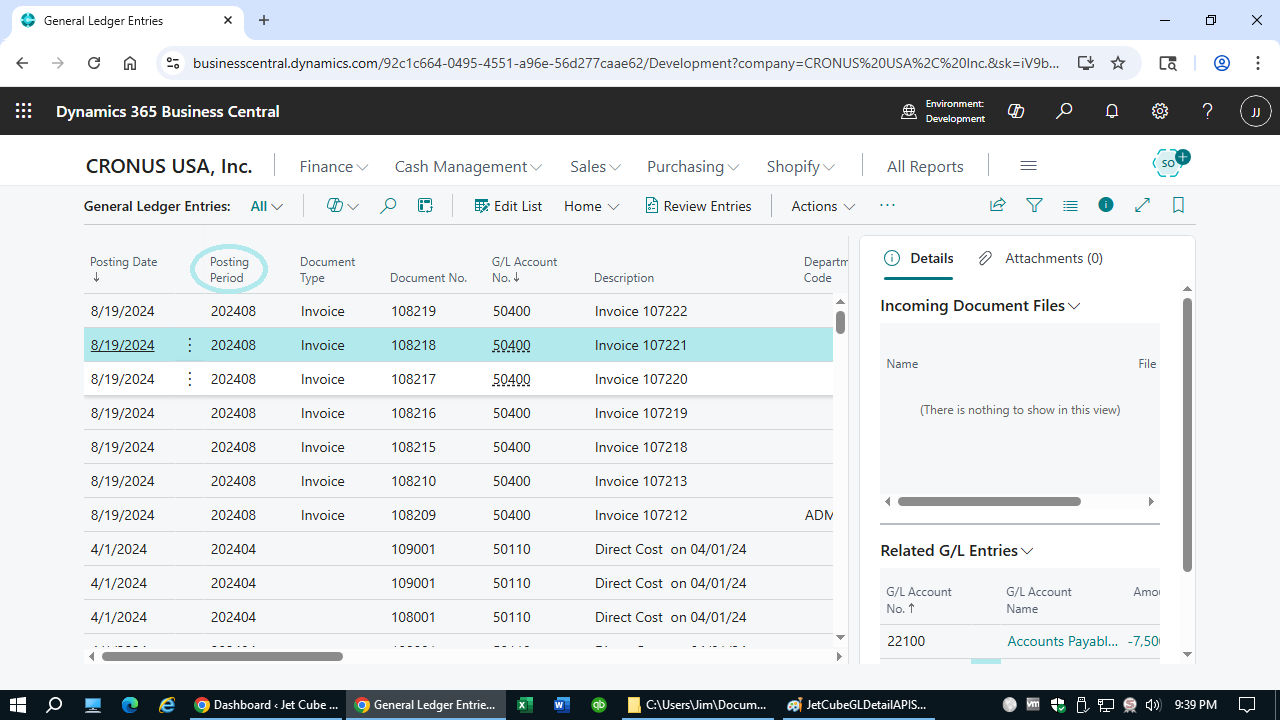1280x720 pixels.
Task: Click G/L account 50400 on selected row
Action: pyautogui.click(x=511, y=345)
